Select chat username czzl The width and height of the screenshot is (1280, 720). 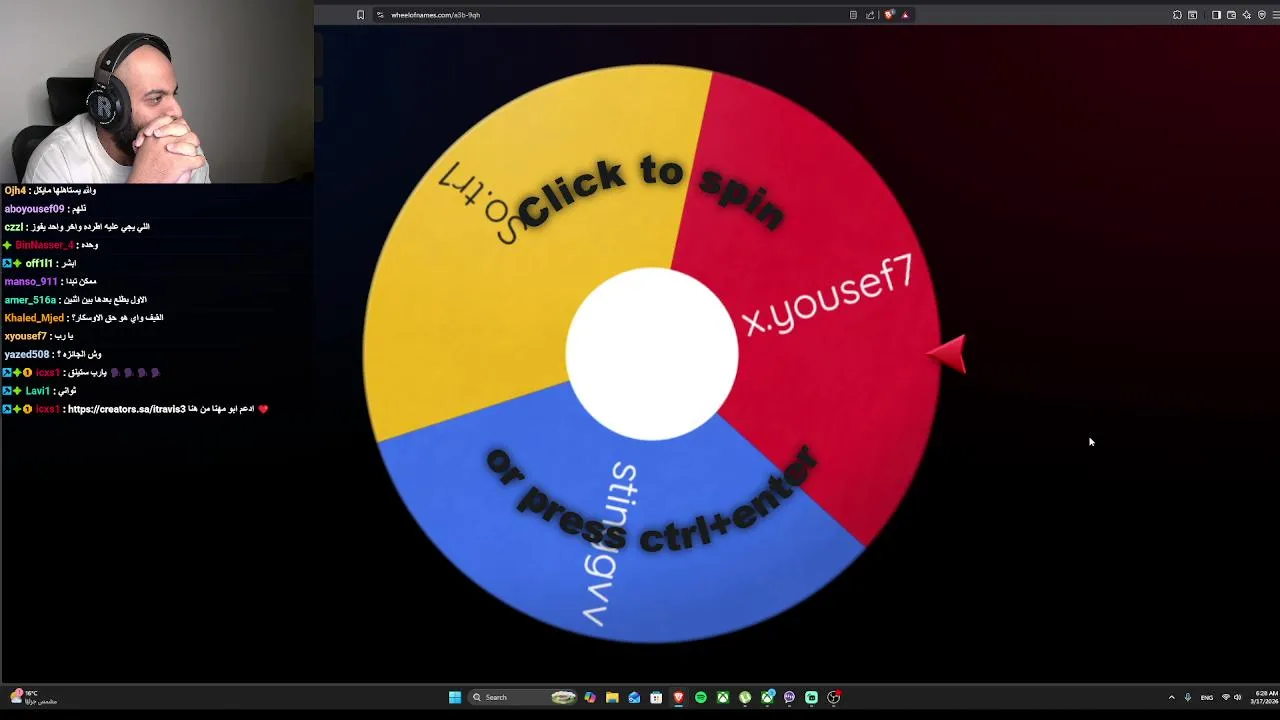tap(13, 227)
